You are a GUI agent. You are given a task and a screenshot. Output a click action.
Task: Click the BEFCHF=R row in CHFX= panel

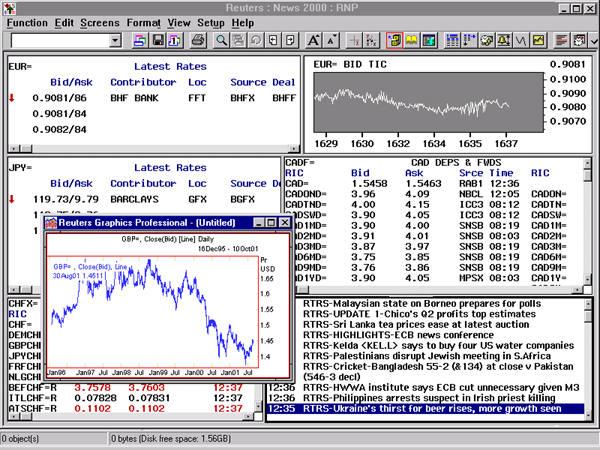coord(130,388)
